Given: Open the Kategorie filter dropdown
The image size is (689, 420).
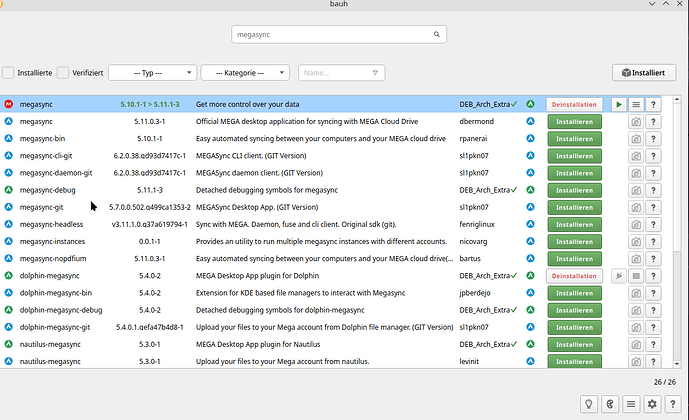Looking at the screenshot, I should (245, 72).
